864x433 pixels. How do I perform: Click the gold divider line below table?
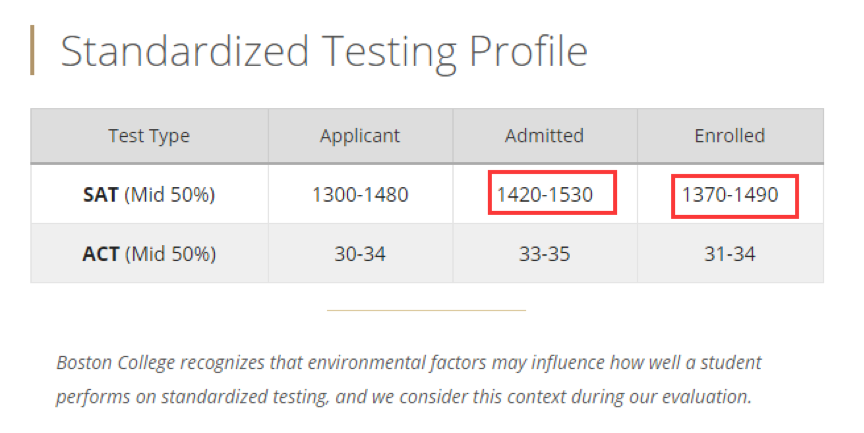click(426, 310)
